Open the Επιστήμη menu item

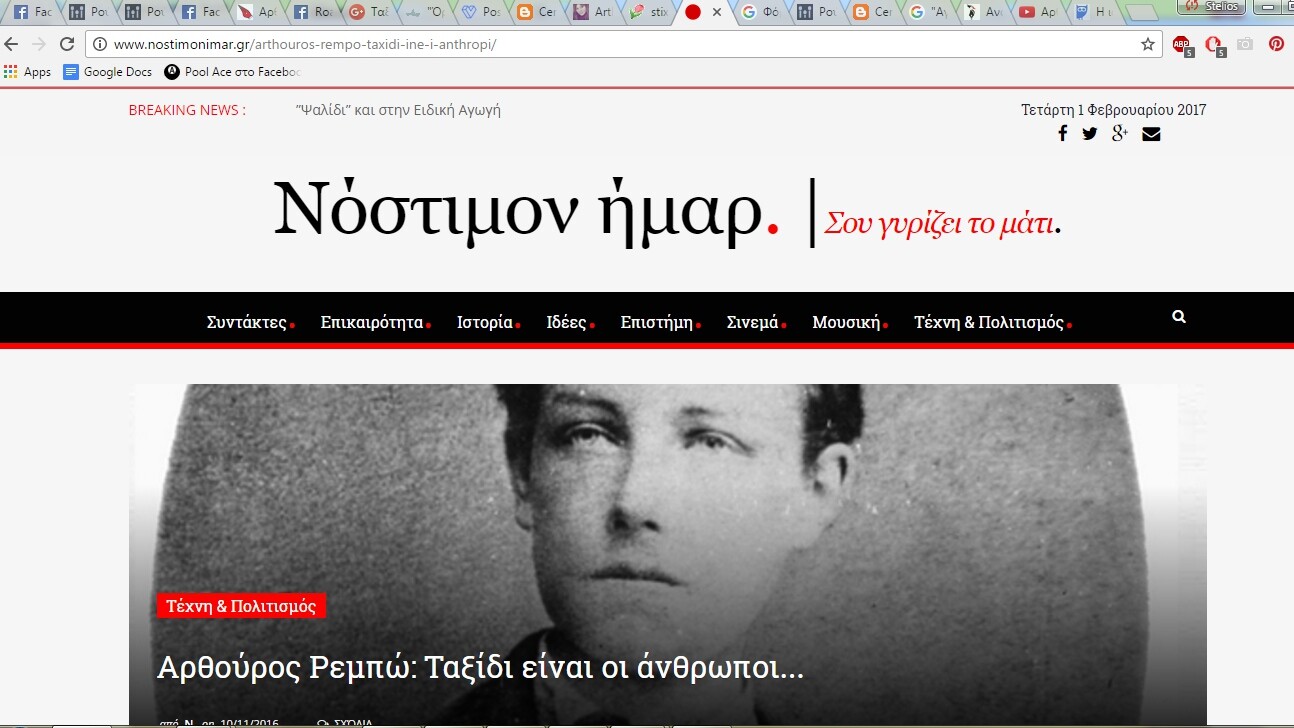click(x=660, y=323)
